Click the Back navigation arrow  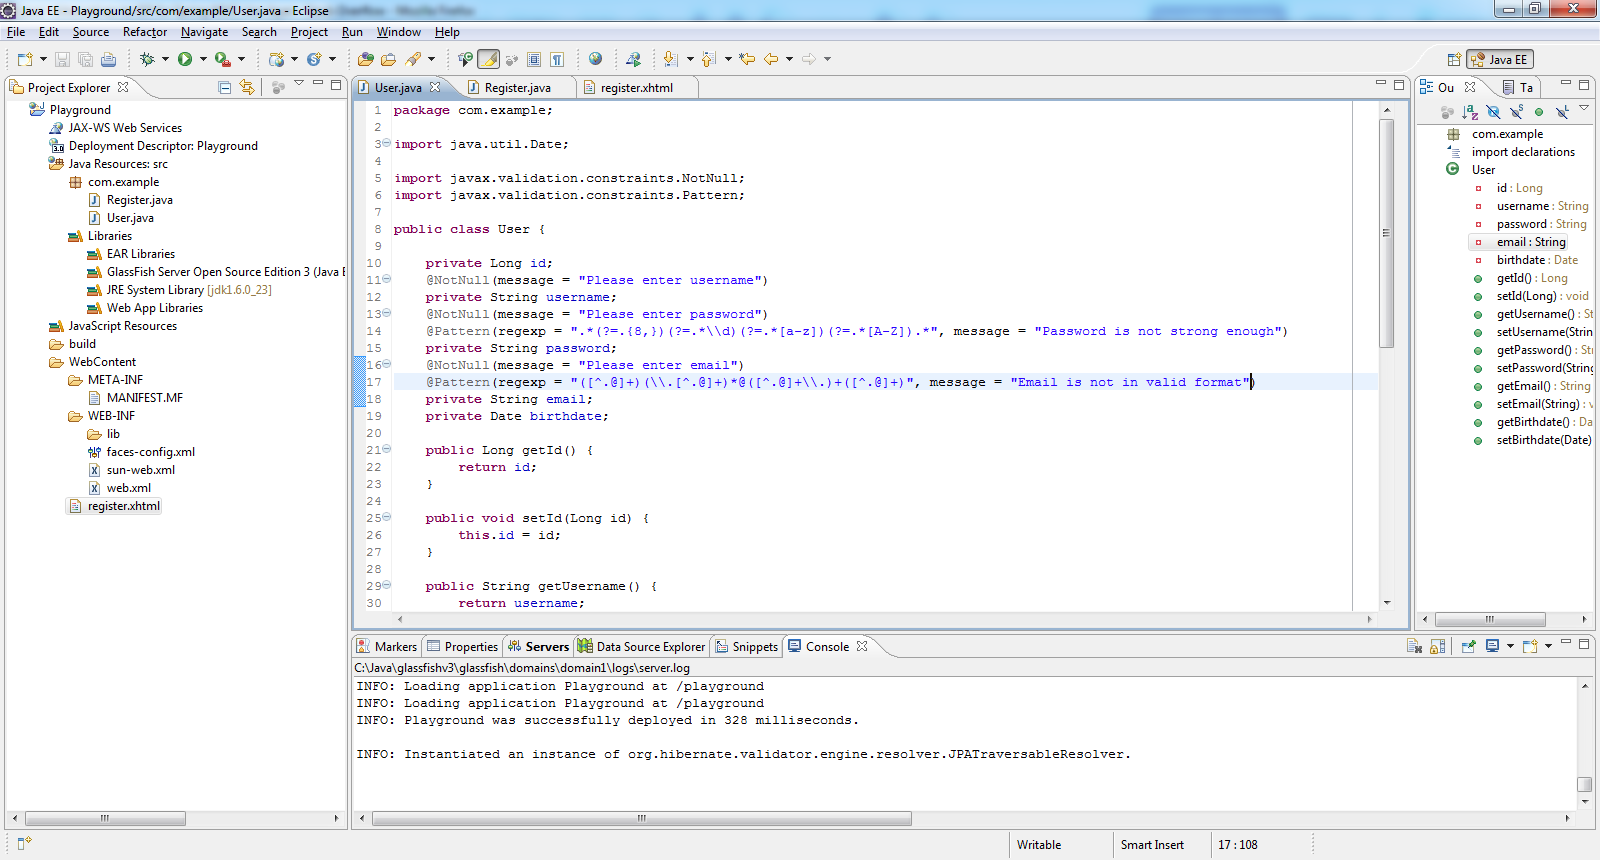(771, 59)
